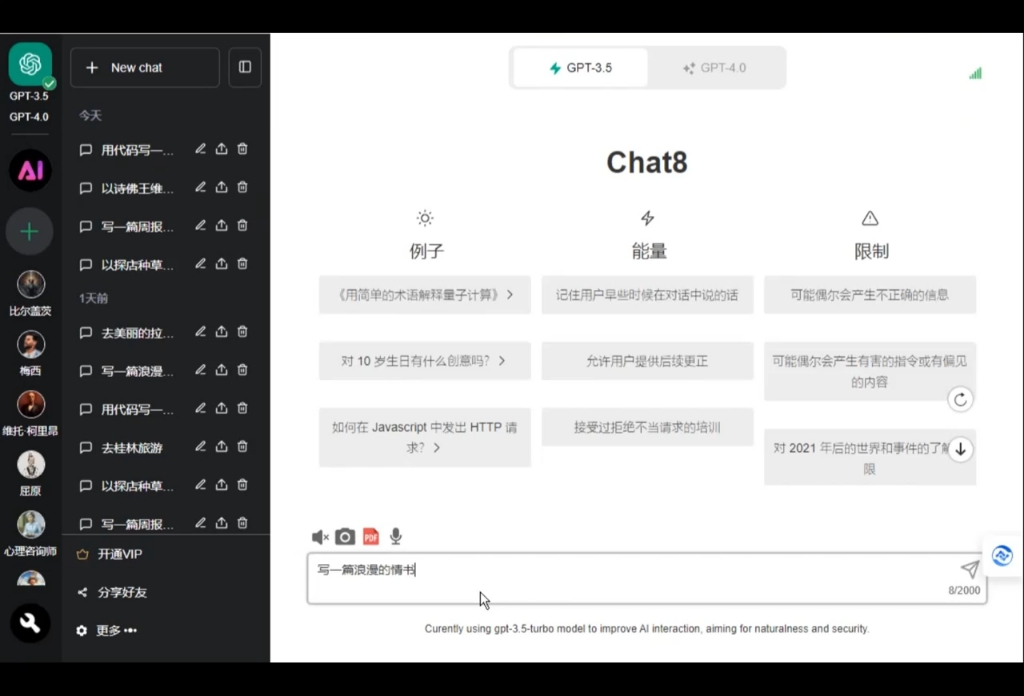The height and width of the screenshot is (696, 1024).
Task: Collapse the sidebar panel
Action: click(x=245, y=67)
